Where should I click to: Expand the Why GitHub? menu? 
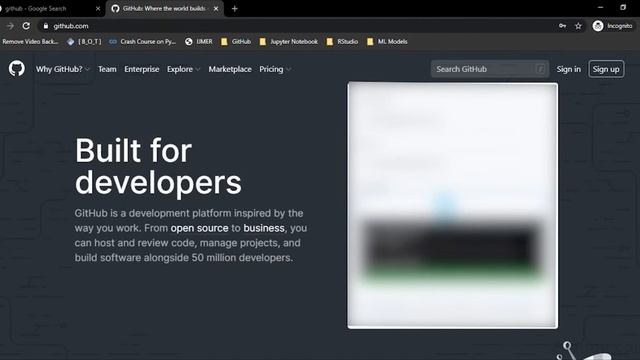(x=62, y=69)
